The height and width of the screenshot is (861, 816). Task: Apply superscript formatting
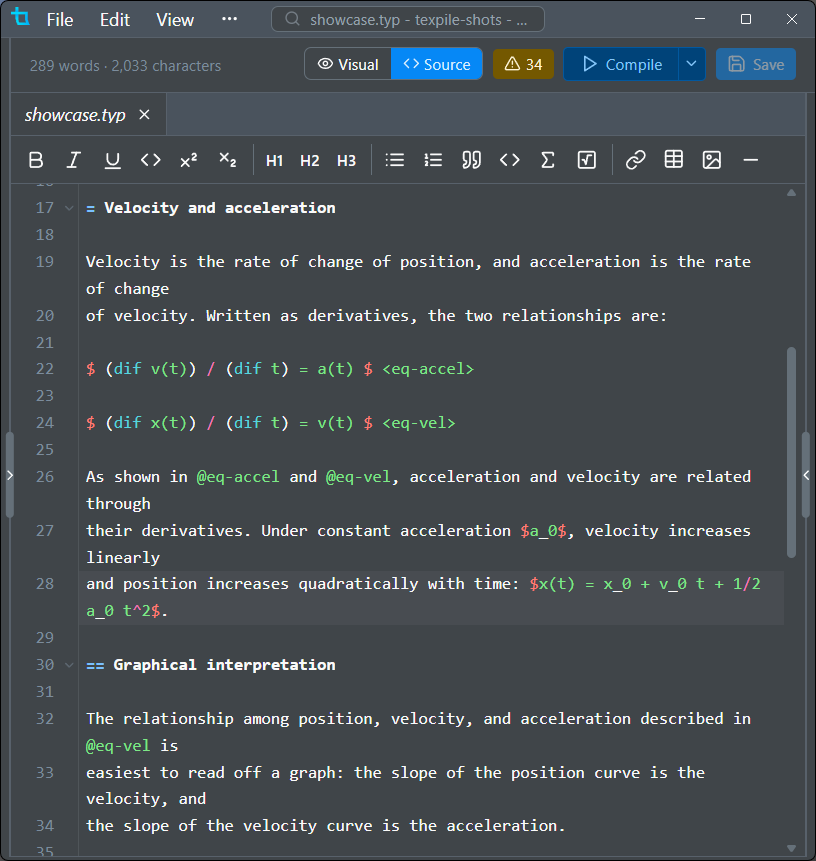click(x=189, y=160)
